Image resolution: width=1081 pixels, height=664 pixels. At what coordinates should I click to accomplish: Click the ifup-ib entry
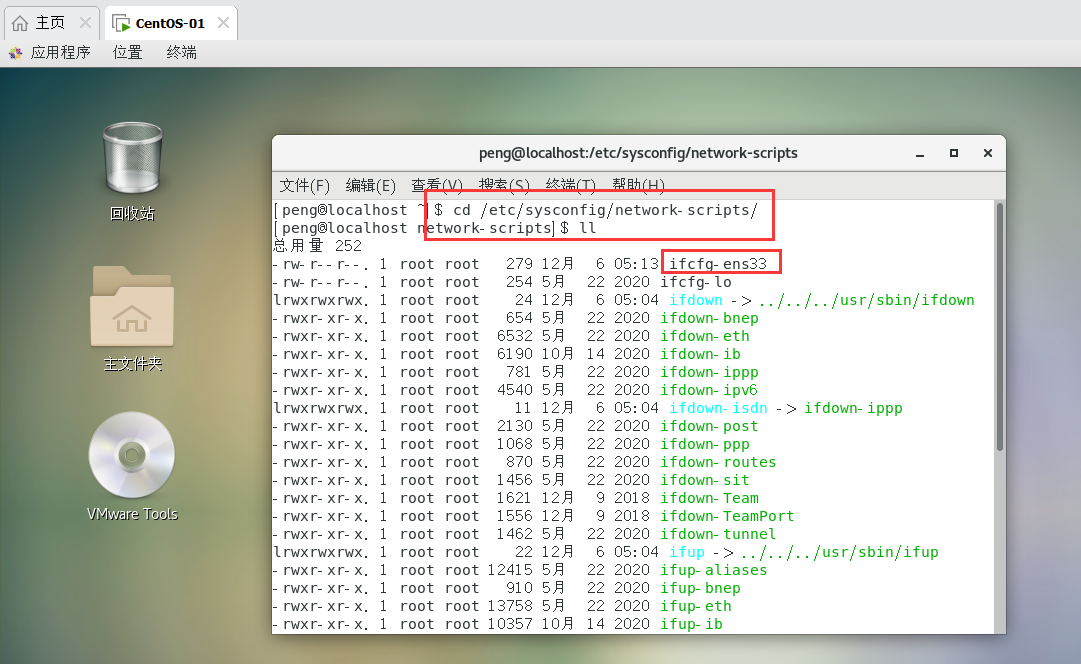click(x=691, y=624)
